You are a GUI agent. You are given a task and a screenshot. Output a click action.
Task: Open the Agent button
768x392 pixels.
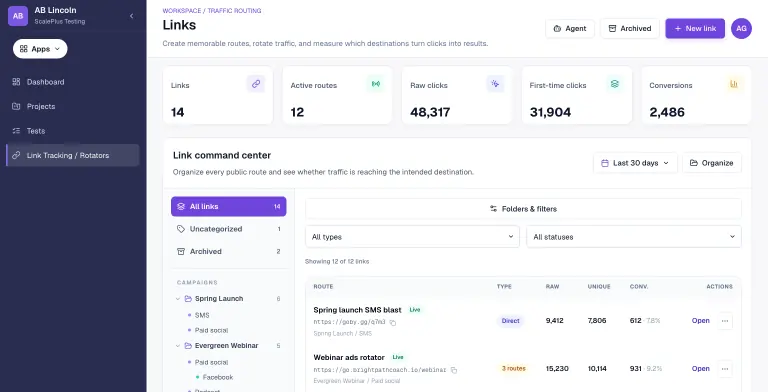(570, 28)
